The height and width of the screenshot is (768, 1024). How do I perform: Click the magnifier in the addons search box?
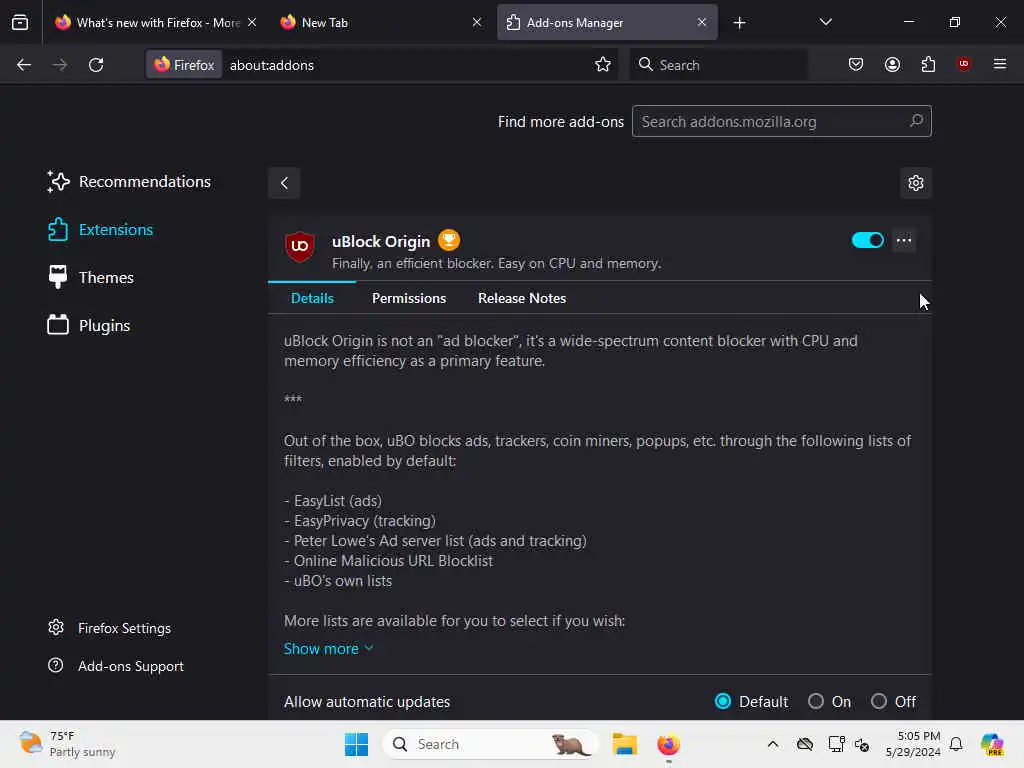pyautogui.click(x=916, y=121)
